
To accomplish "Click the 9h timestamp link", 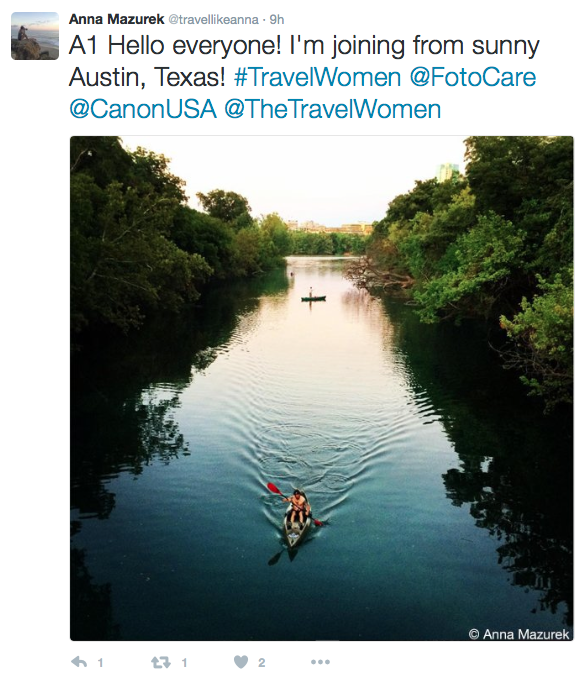I will [277, 20].
